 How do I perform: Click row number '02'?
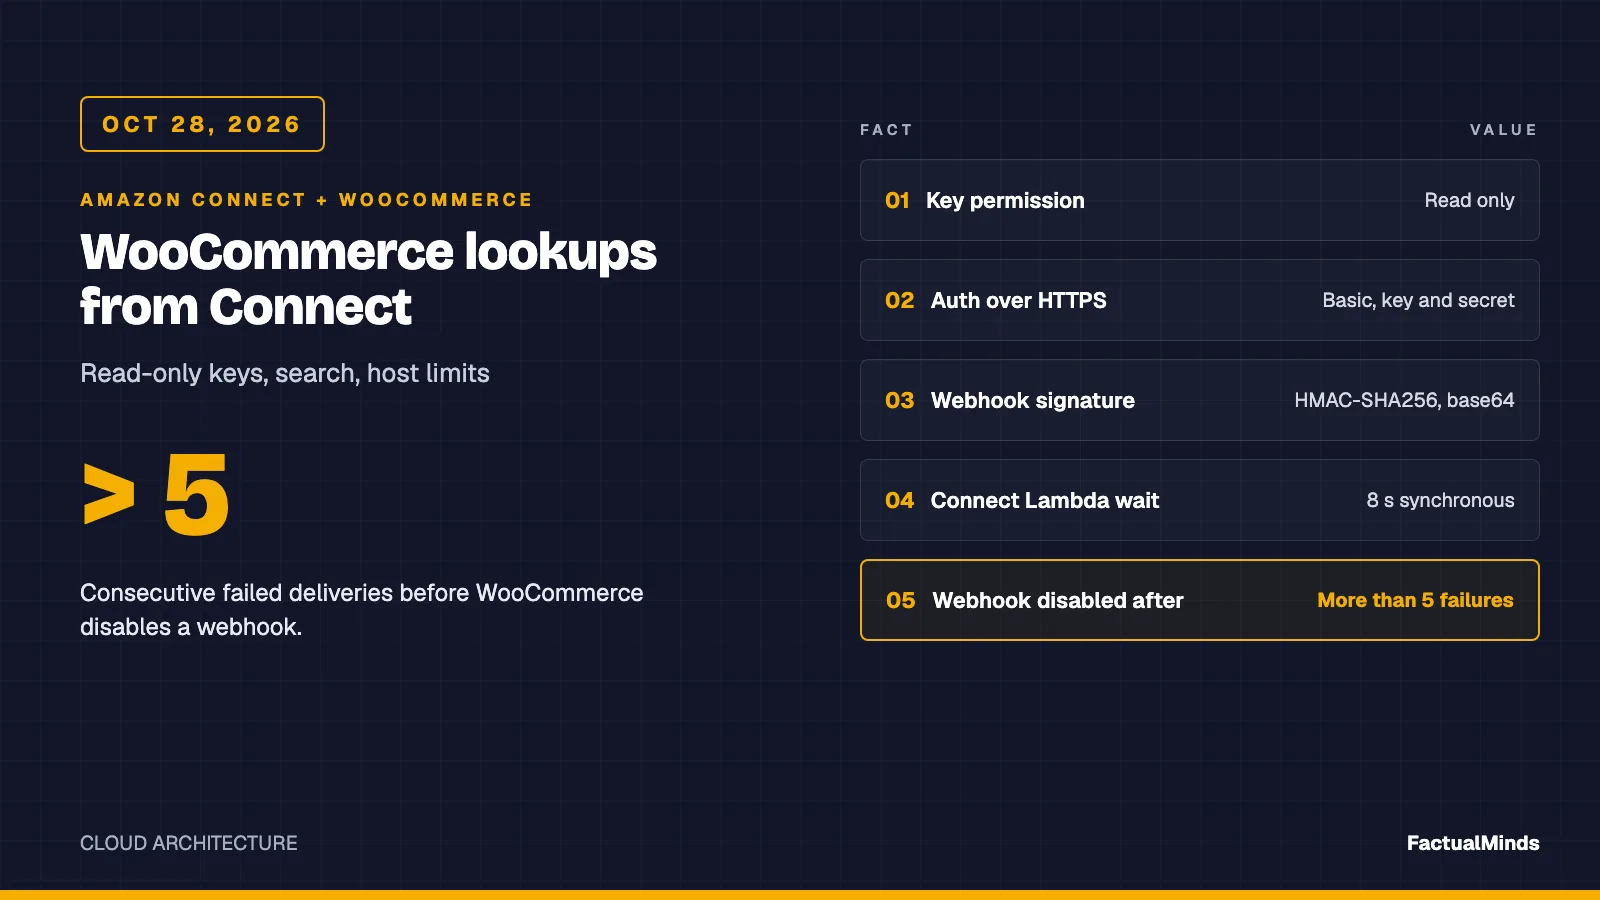click(899, 300)
